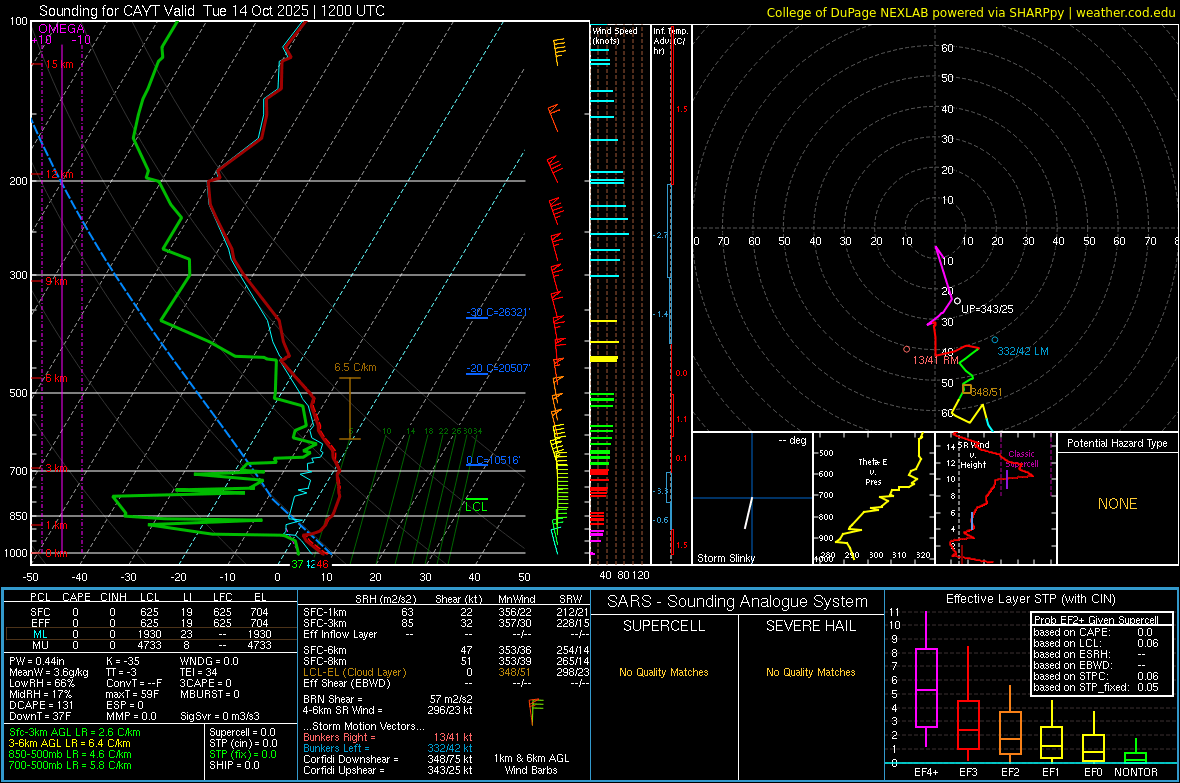
Task: Click 3-6km AGL LR = 6.4 C/km
Action: point(70,743)
